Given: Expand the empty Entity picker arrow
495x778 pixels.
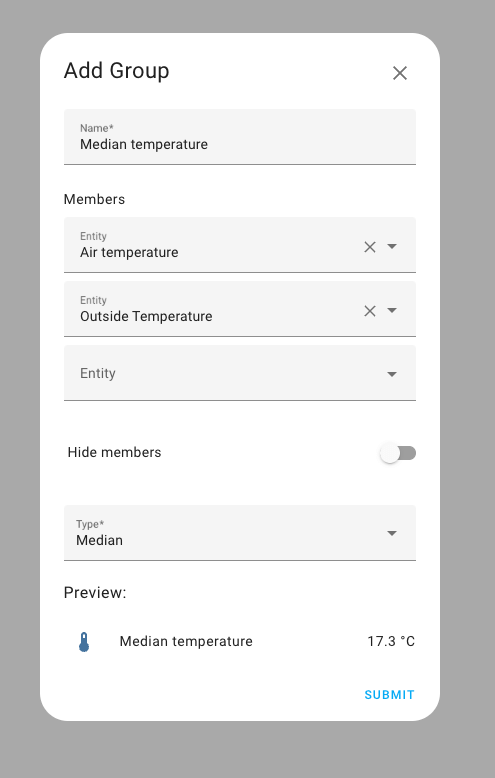Looking at the screenshot, I should pyautogui.click(x=392, y=374).
